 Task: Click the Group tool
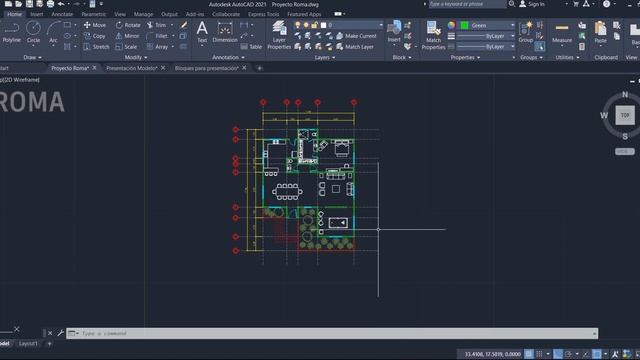526,32
